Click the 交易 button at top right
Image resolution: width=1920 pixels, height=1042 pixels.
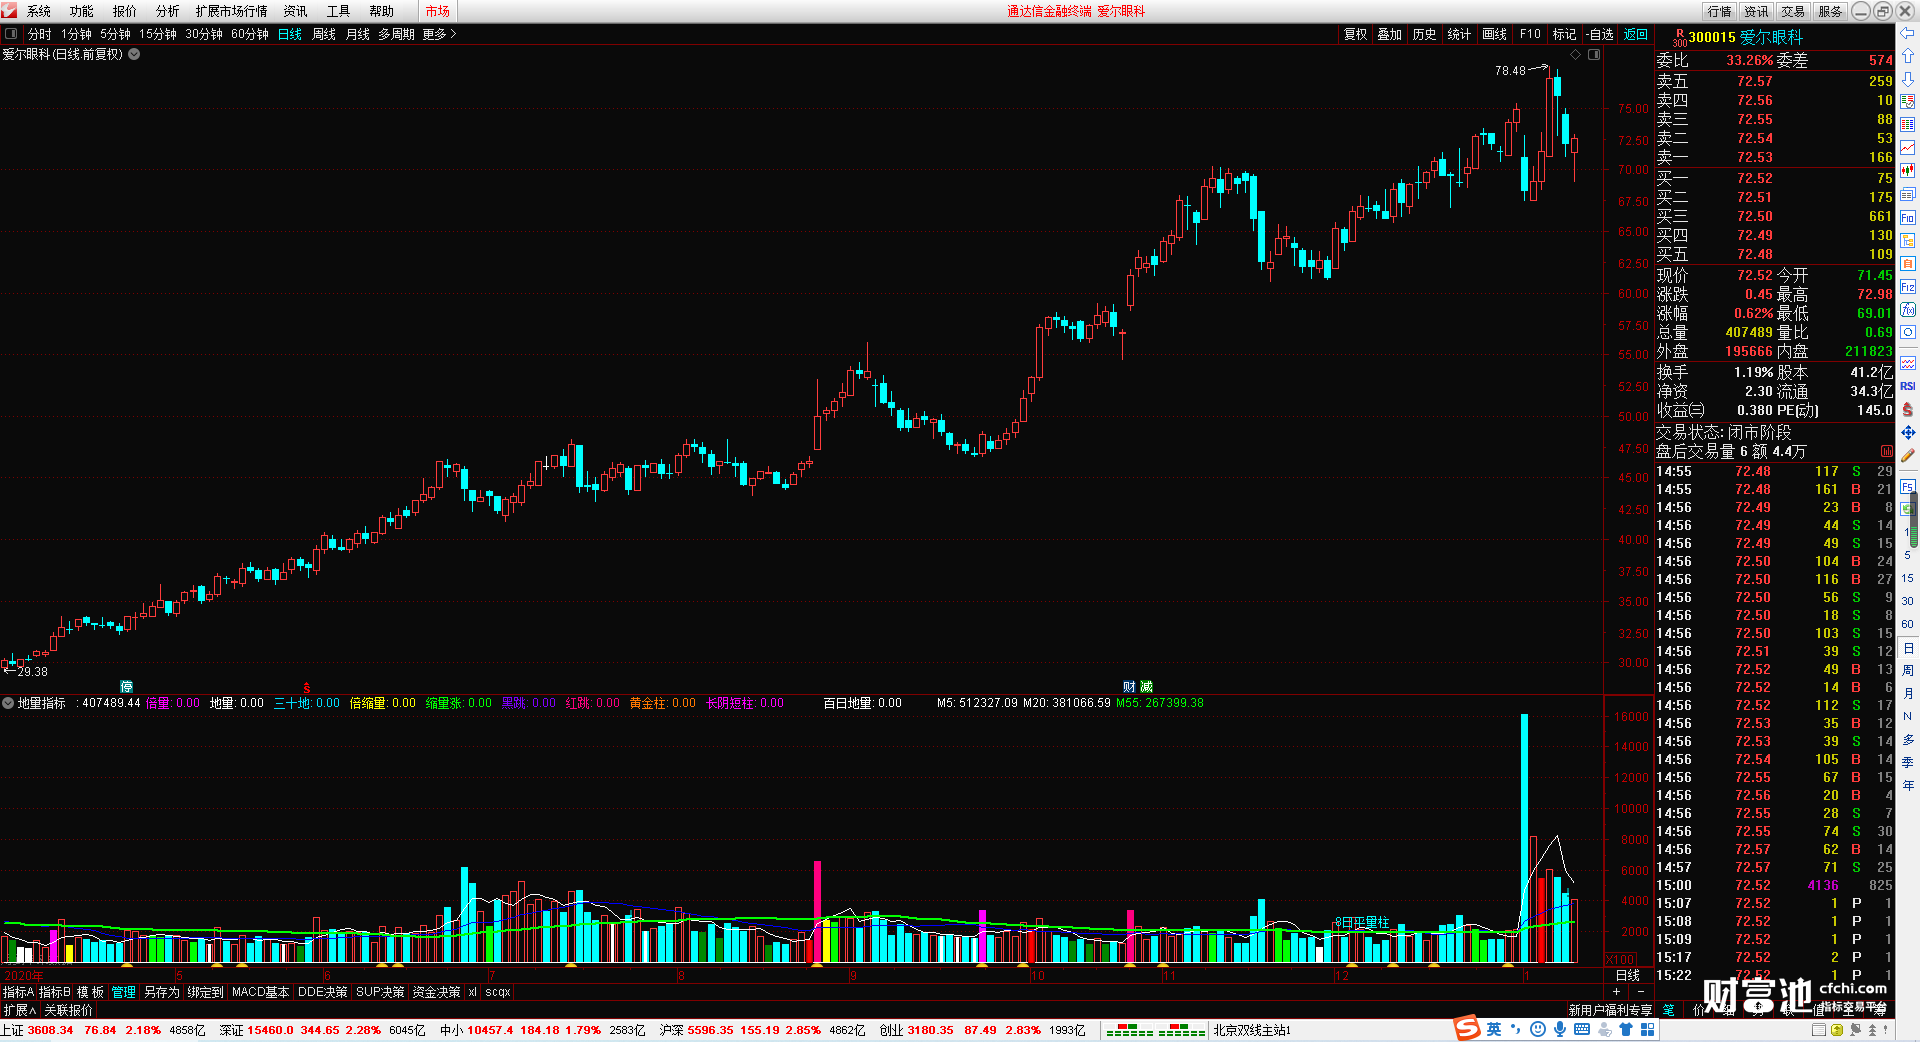pyautogui.click(x=1793, y=11)
